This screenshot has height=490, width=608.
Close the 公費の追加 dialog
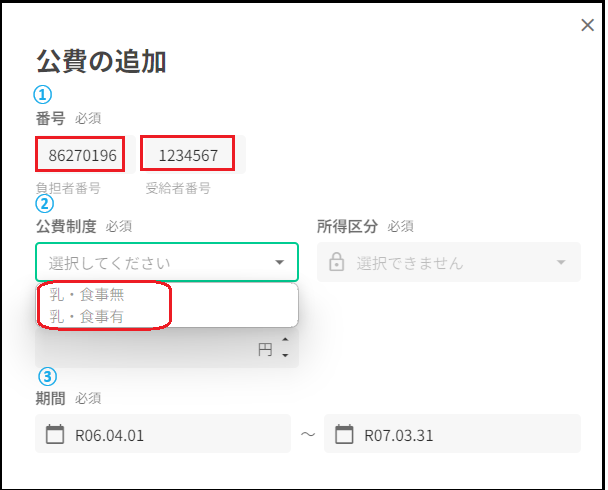[x=587, y=25]
